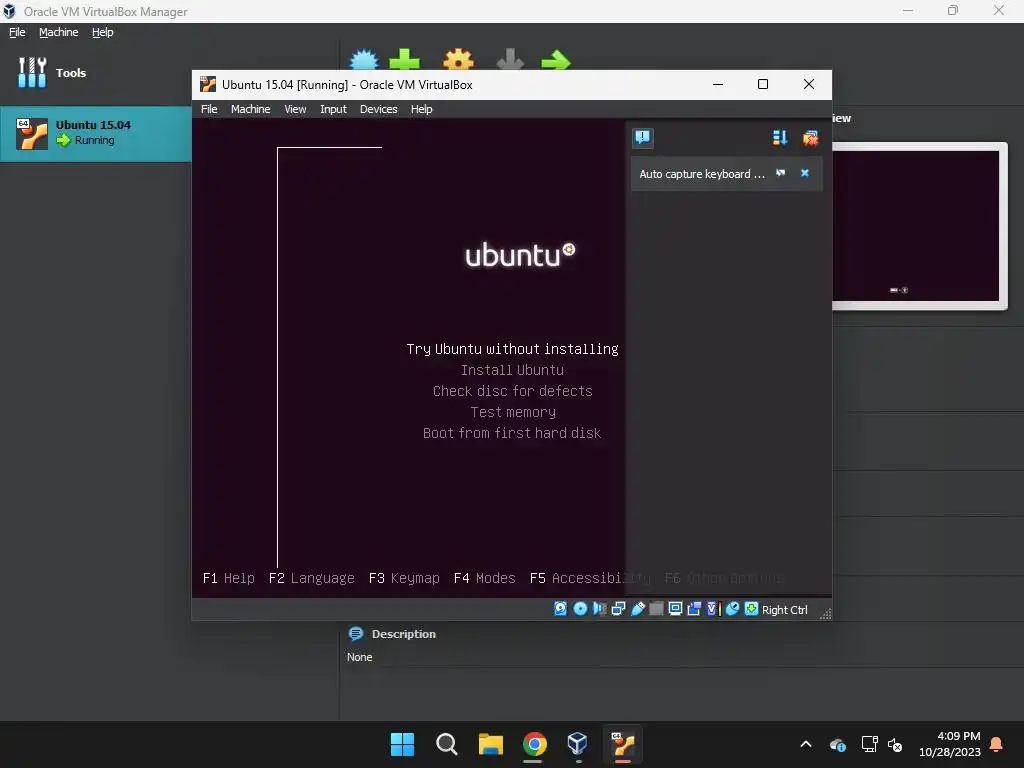Click the network adapters indicator icon
The width and height of the screenshot is (1024, 768).
click(x=618, y=609)
